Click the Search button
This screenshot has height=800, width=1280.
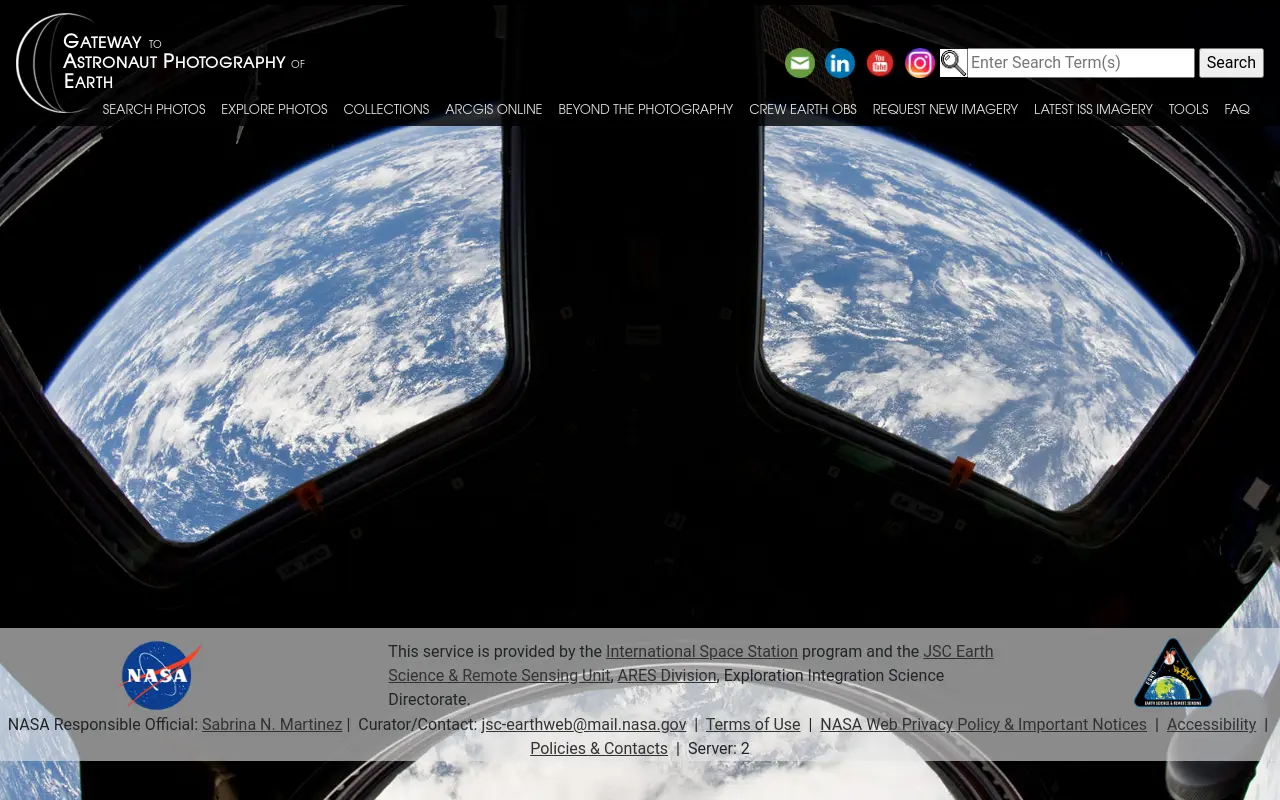click(x=1231, y=63)
